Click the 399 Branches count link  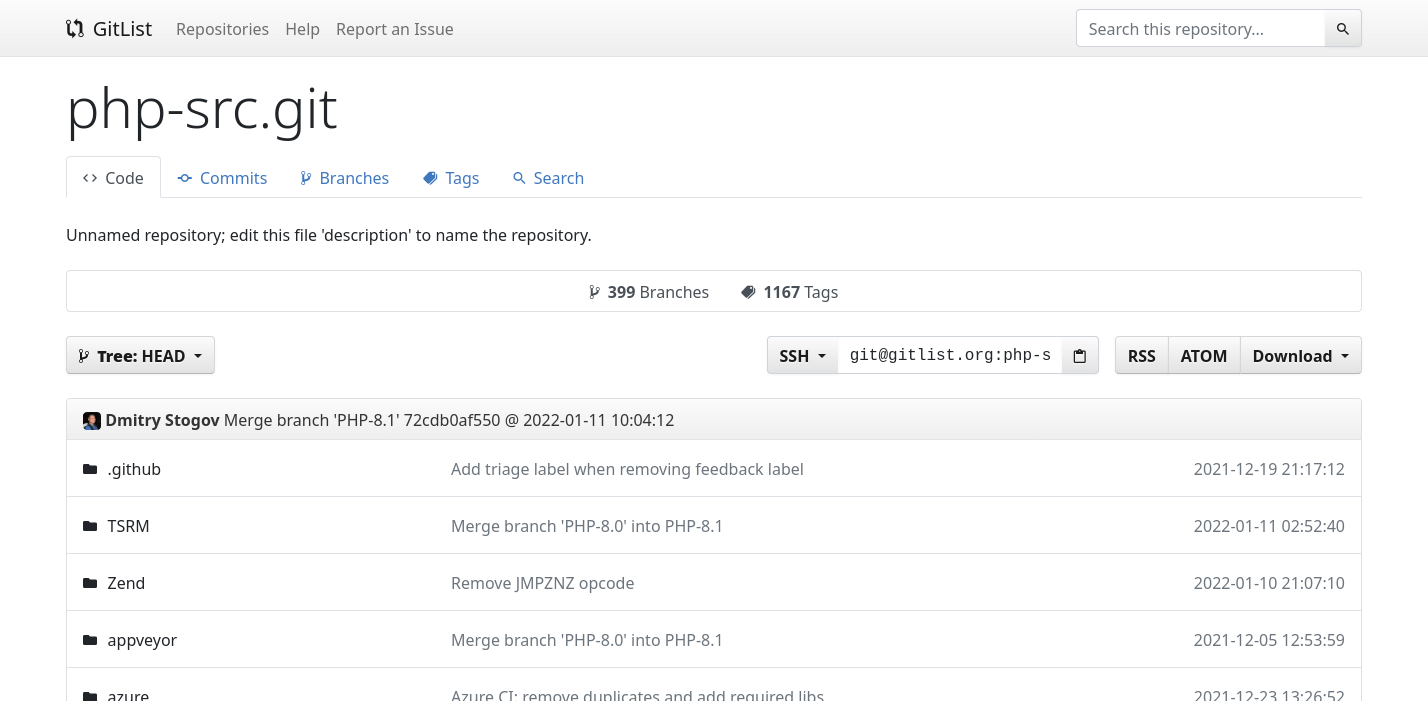tap(649, 292)
